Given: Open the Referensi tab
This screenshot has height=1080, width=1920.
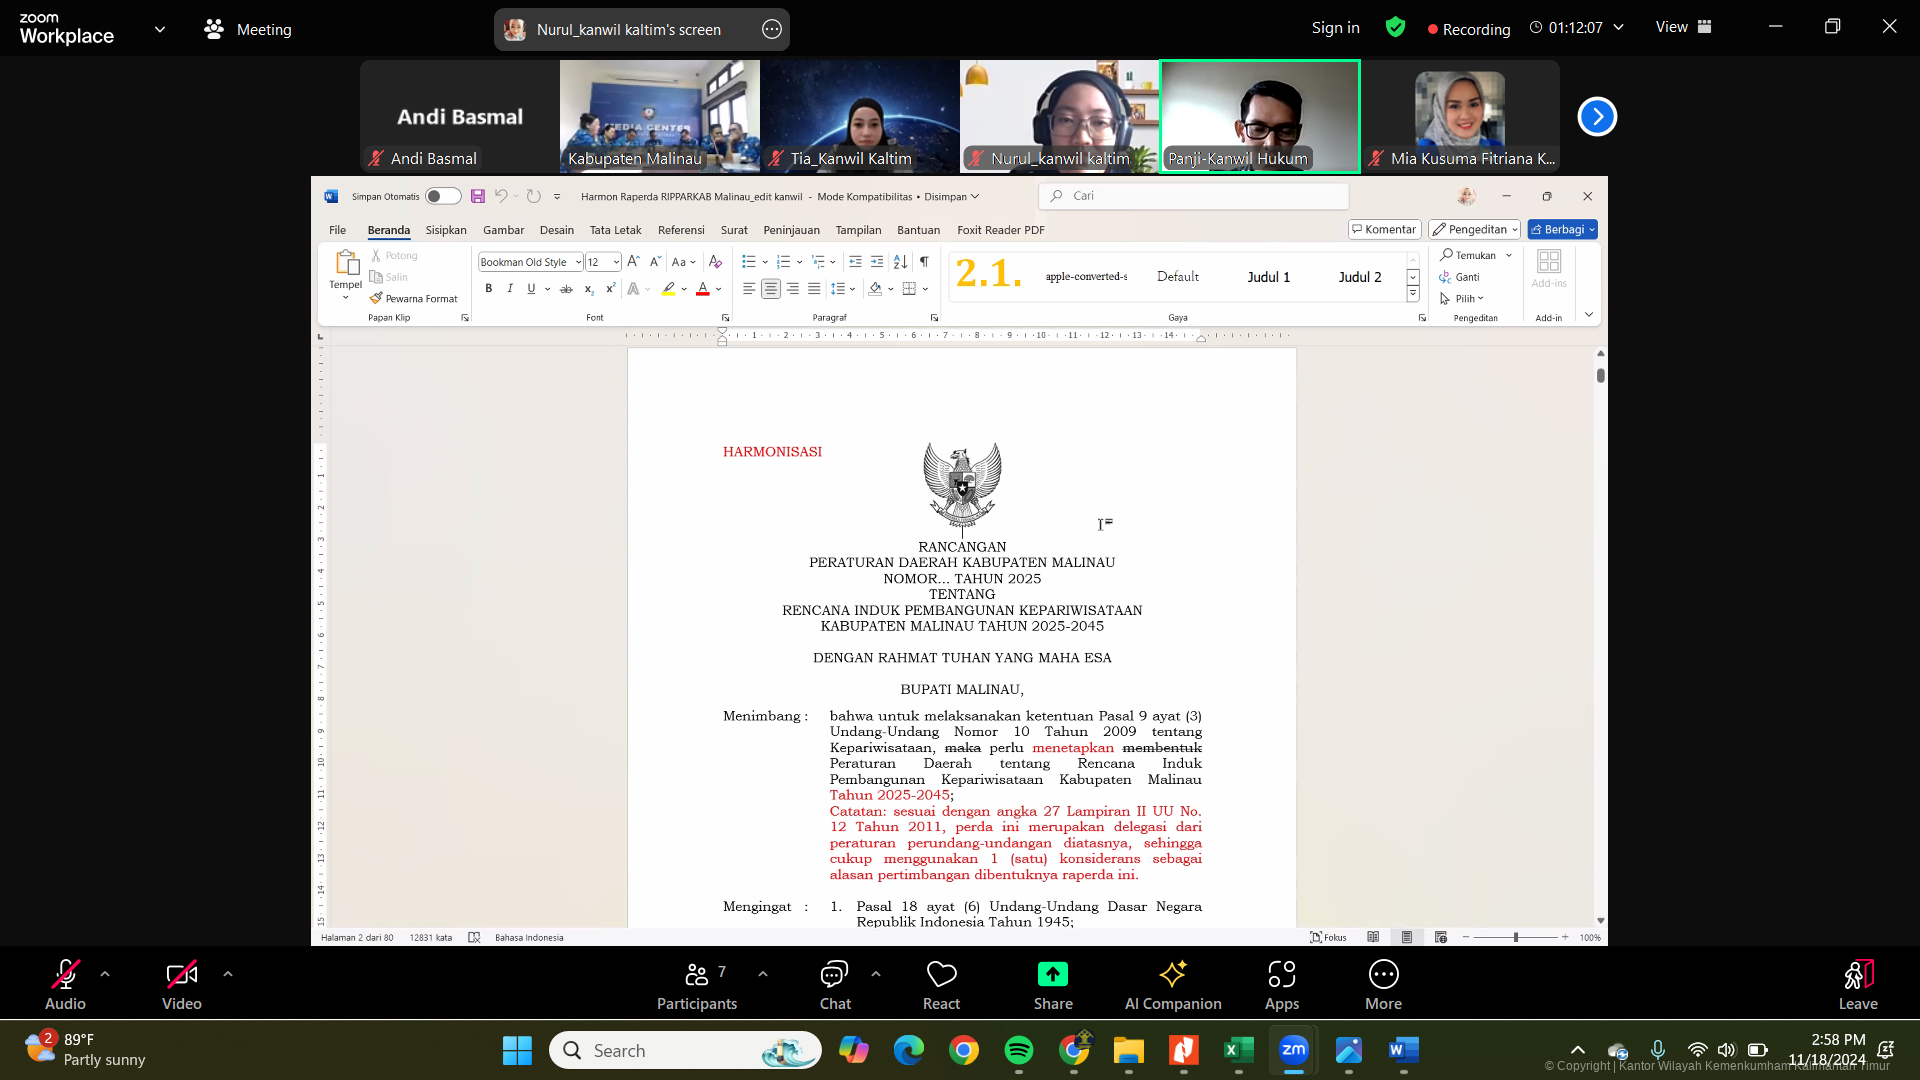Looking at the screenshot, I should pyautogui.click(x=681, y=230).
